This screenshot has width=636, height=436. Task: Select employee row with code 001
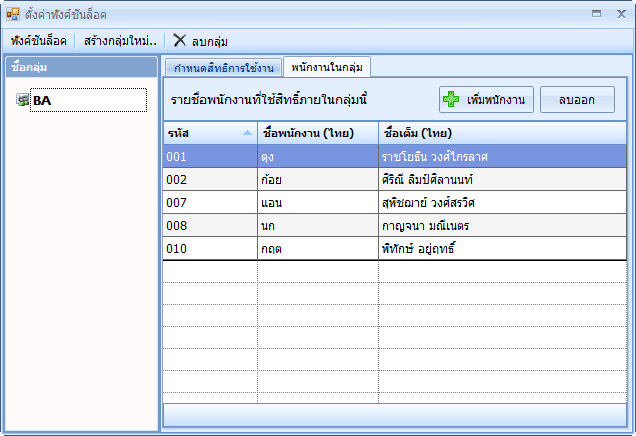coord(210,156)
